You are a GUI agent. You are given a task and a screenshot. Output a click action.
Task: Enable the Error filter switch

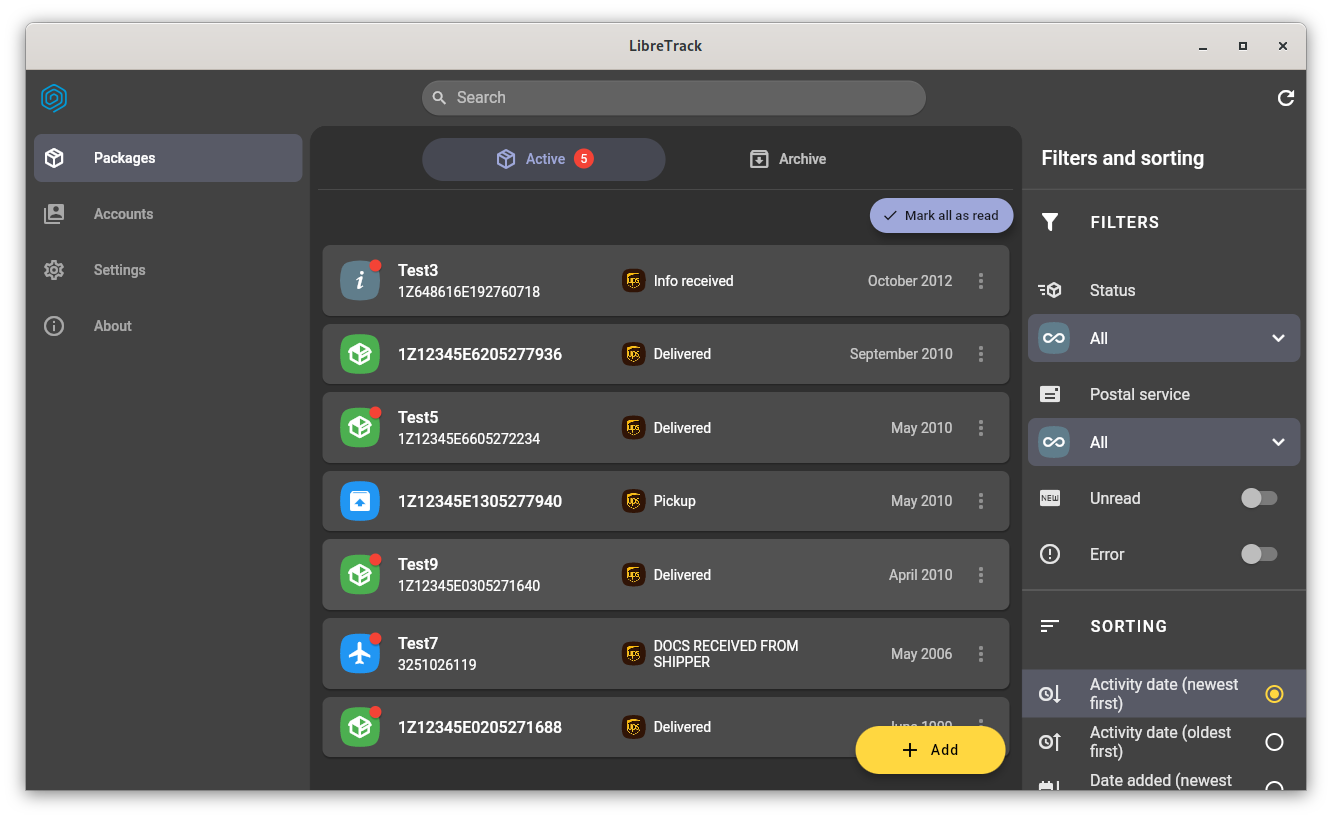pyautogui.click(x=1260, y=554)
